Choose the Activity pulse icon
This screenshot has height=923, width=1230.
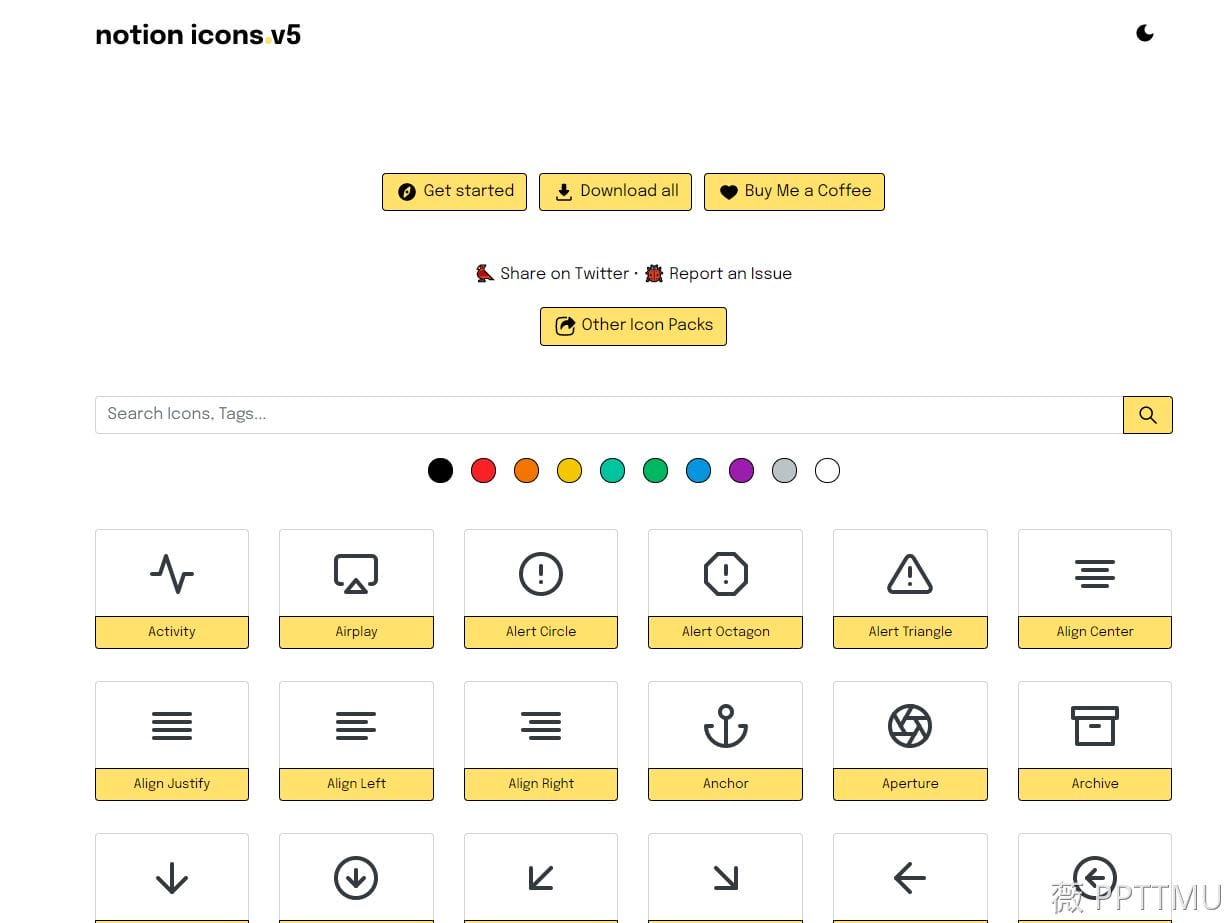172,574
